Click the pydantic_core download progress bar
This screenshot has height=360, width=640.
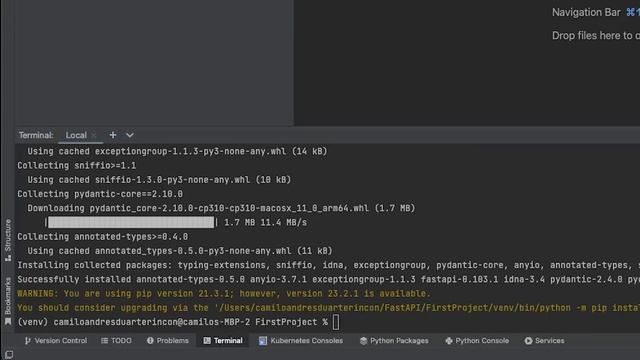pos(131,222)
